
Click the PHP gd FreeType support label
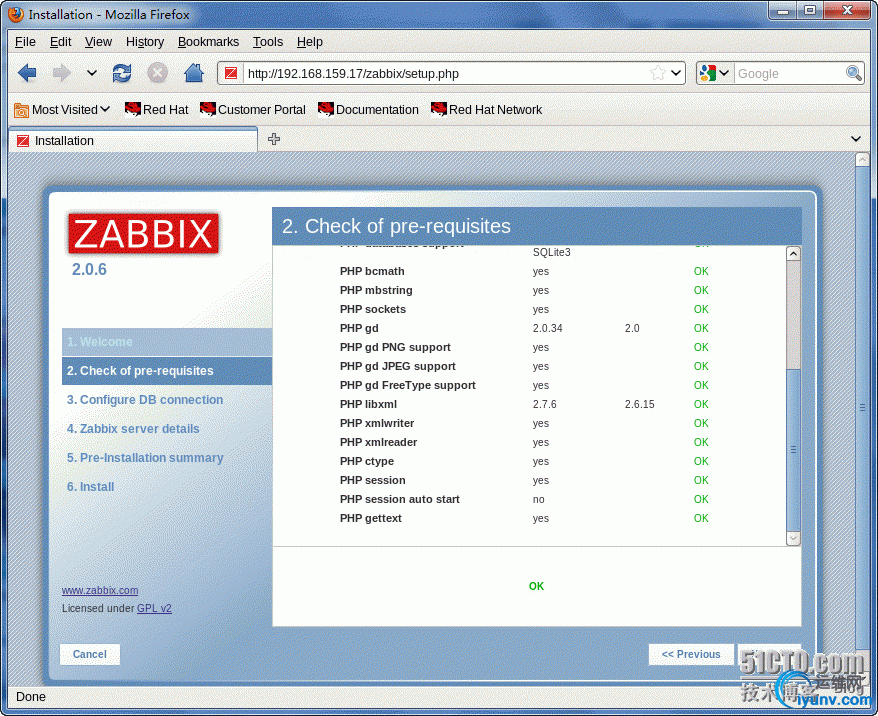408,385
